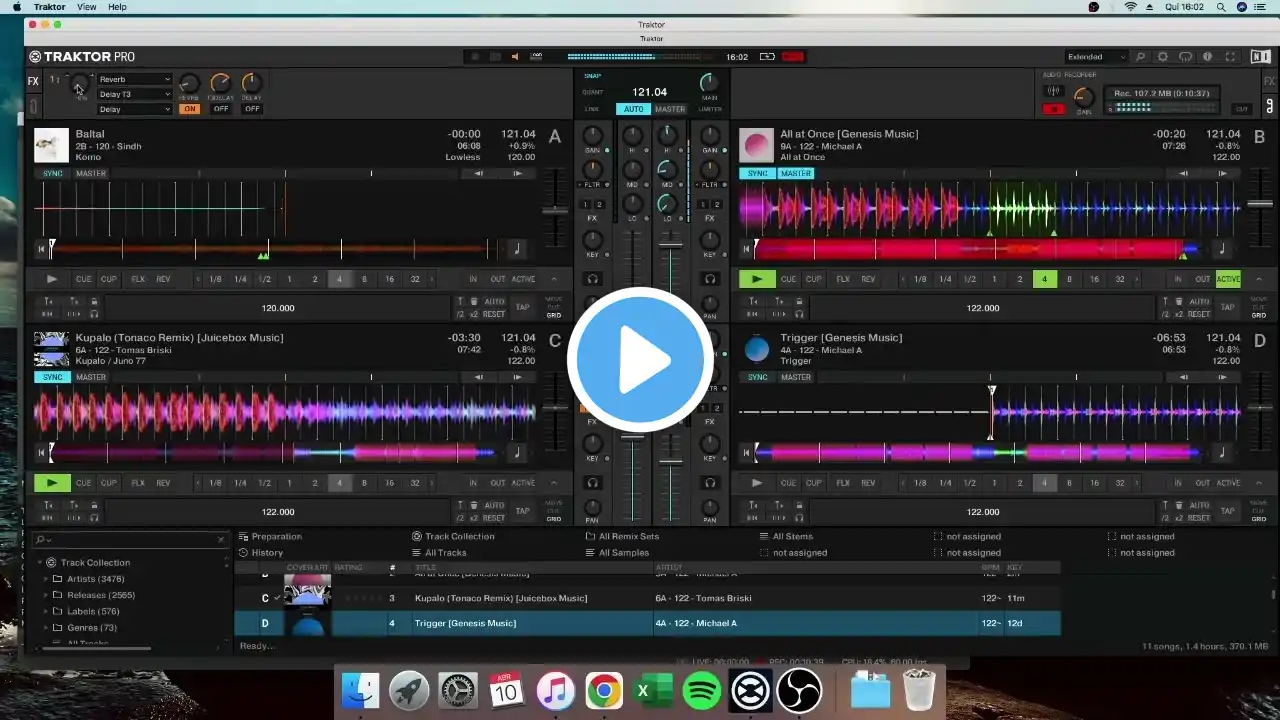Toggle REV reverse on deck D
Image resolution: width=1280 pixels, height=720 pixels.
click(868, 483)
